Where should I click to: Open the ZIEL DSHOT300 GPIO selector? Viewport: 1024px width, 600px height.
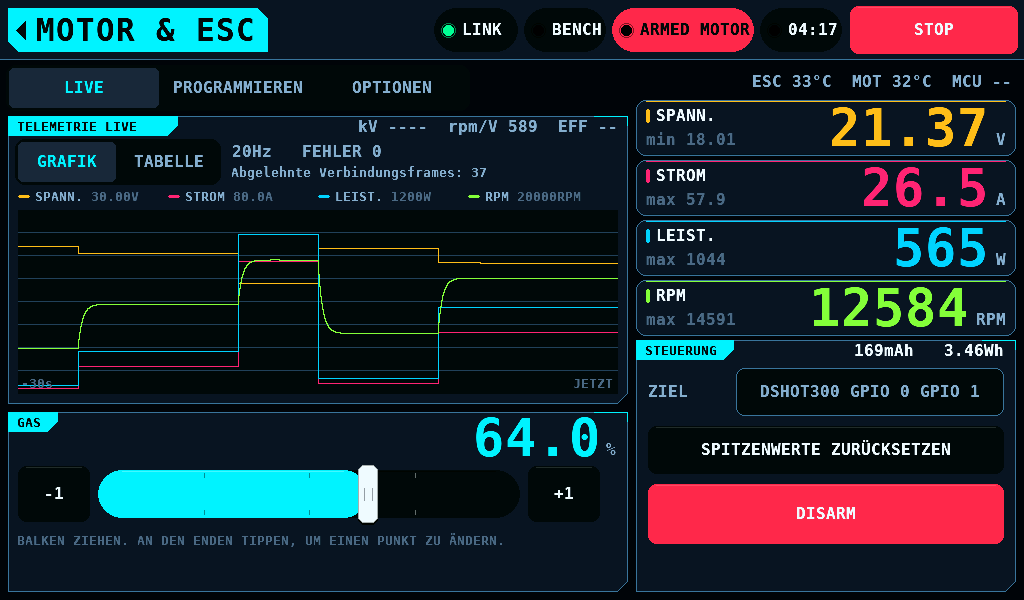869,392
